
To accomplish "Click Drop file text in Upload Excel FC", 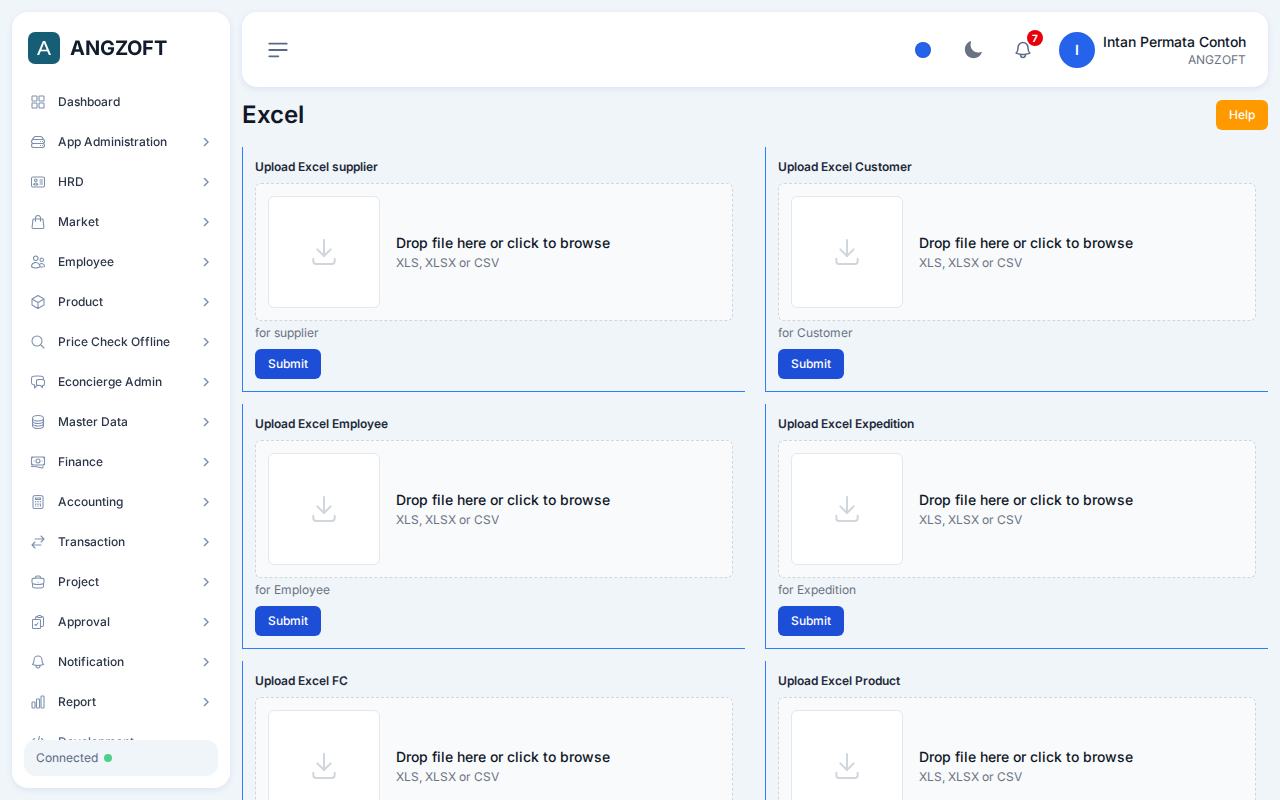I will point(503,757).
